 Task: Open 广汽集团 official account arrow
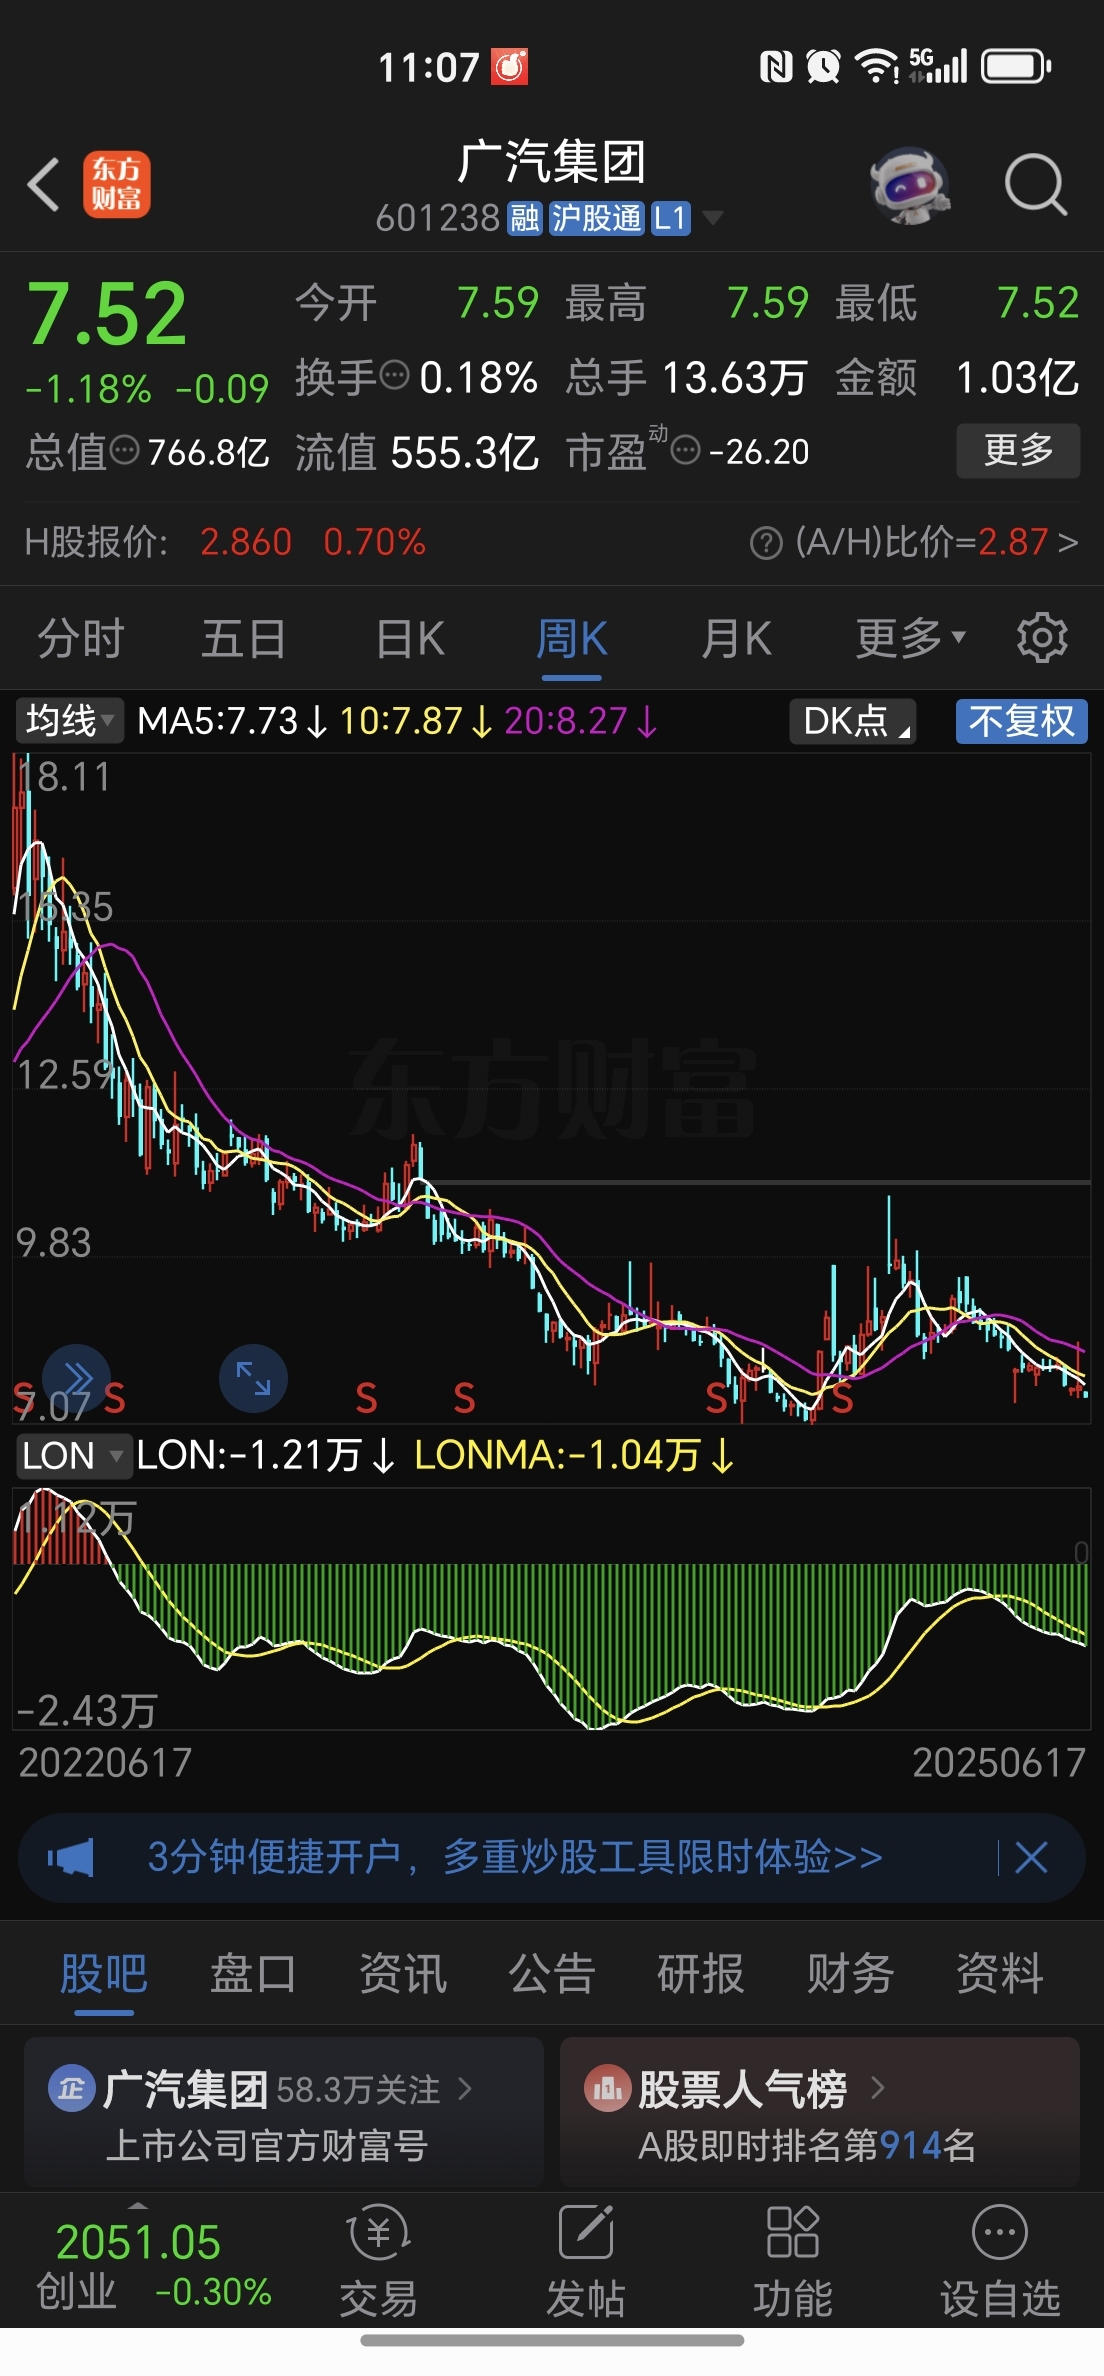465,2089
